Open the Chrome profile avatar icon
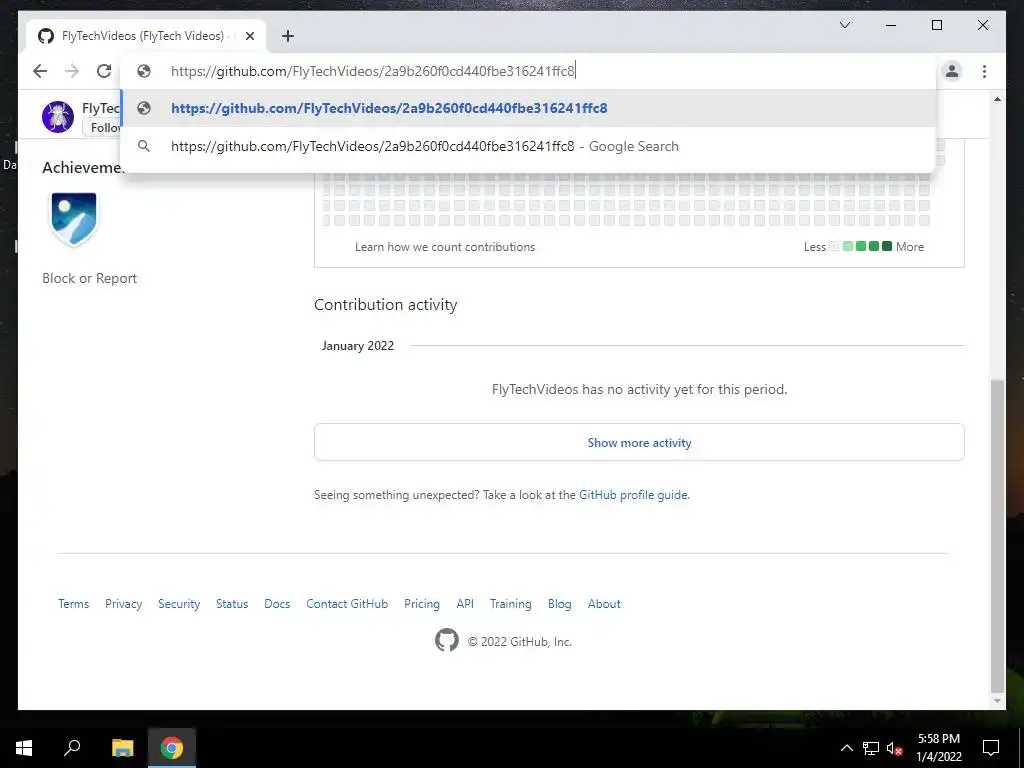Viewport: 1024px width, 768px height. pyautogui.click(x=952, y=71)
